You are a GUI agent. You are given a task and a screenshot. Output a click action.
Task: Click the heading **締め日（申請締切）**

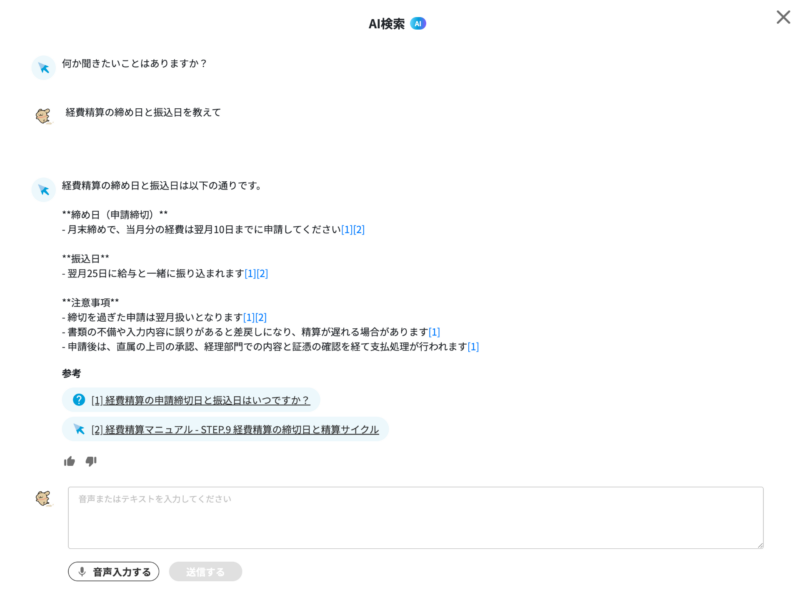(115, 215)
